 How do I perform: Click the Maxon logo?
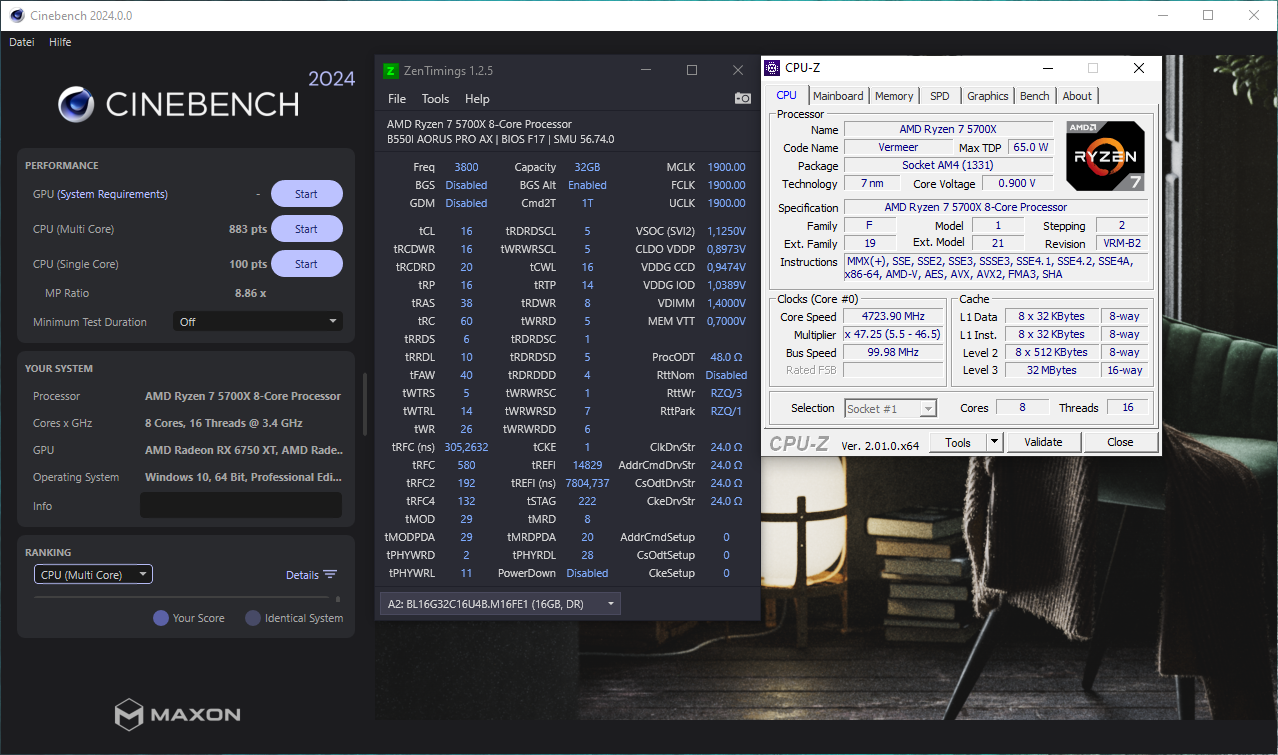(x=177, y=714)
